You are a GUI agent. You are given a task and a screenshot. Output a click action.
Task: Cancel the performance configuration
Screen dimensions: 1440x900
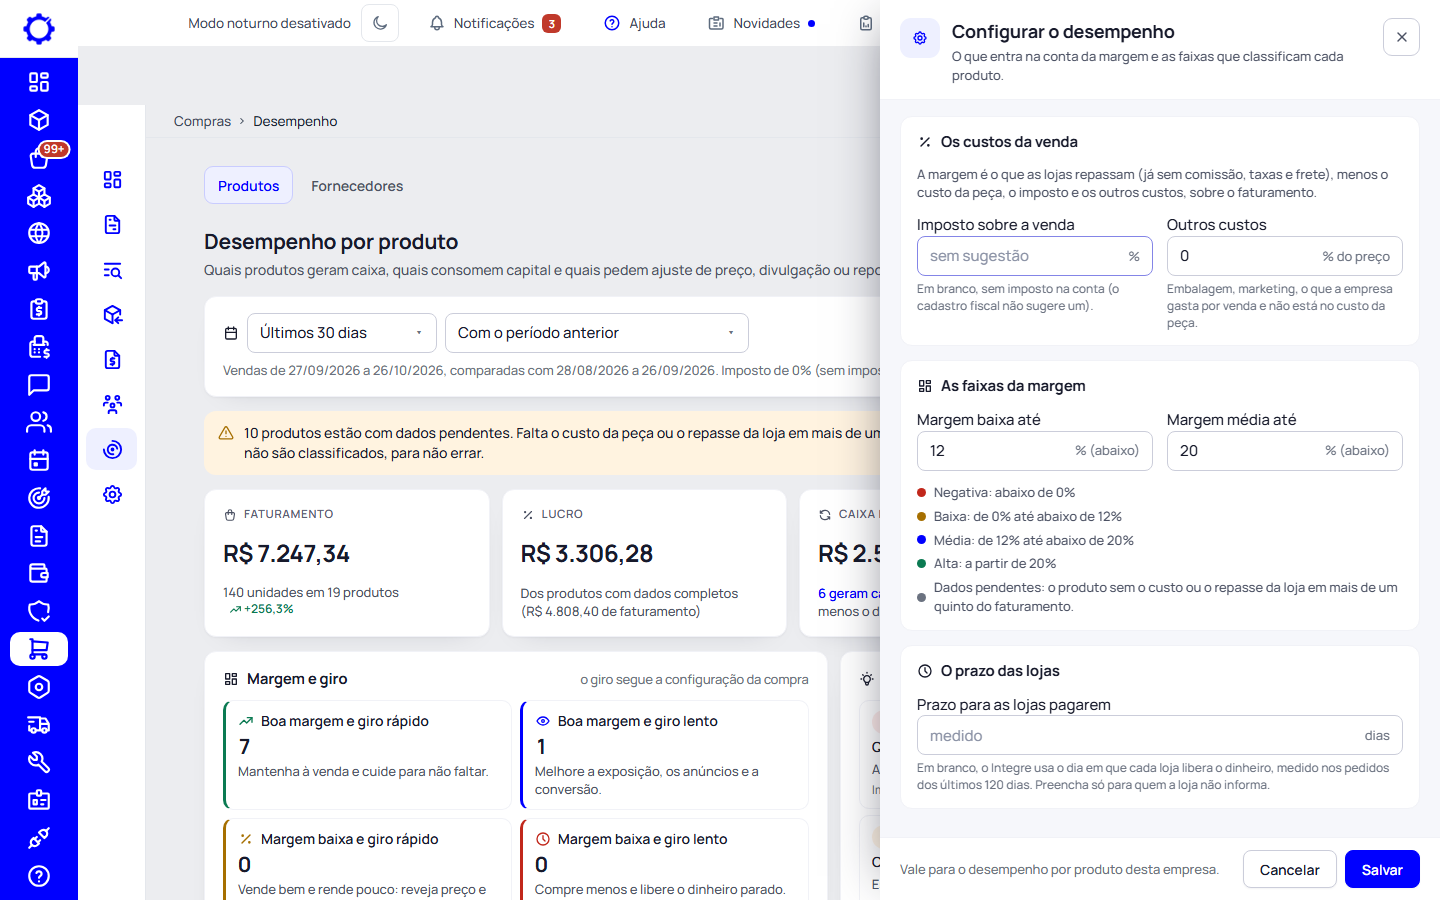click(1289, 869)
